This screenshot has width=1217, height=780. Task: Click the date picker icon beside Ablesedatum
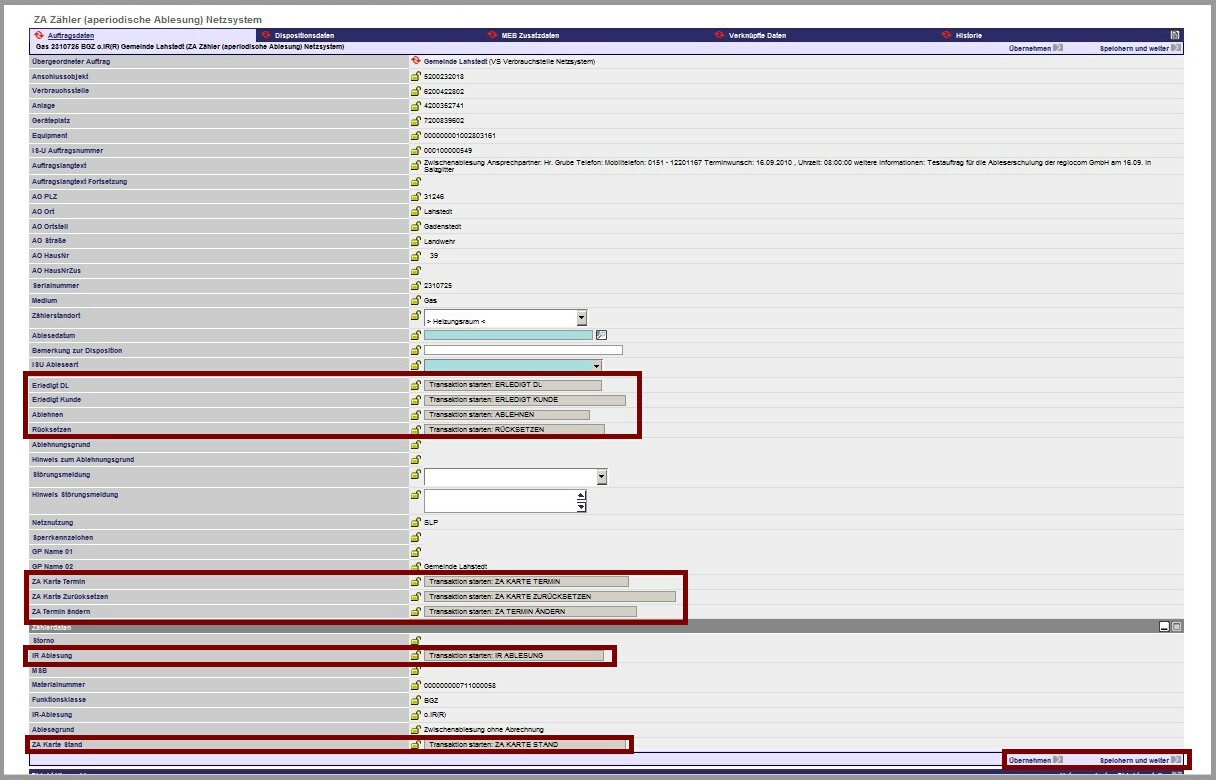click(601, 335)
